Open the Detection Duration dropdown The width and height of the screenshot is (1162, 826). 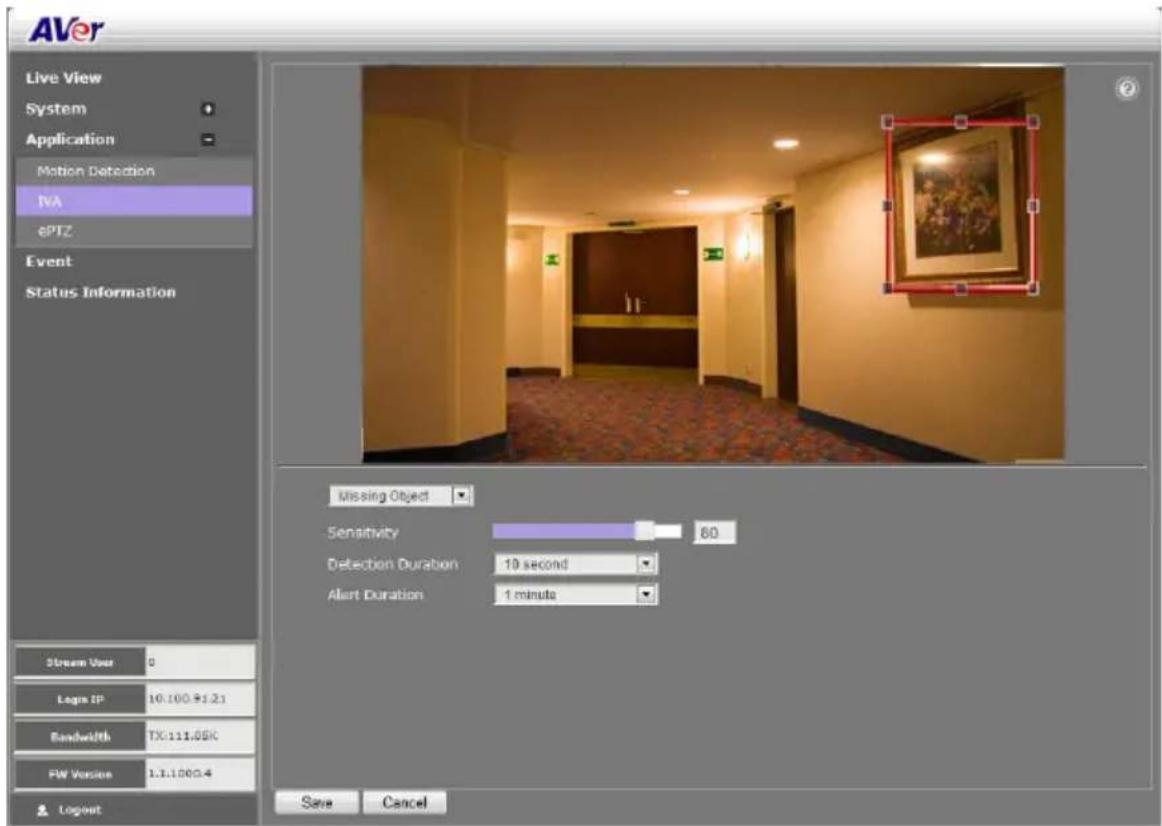coord(576,564)
